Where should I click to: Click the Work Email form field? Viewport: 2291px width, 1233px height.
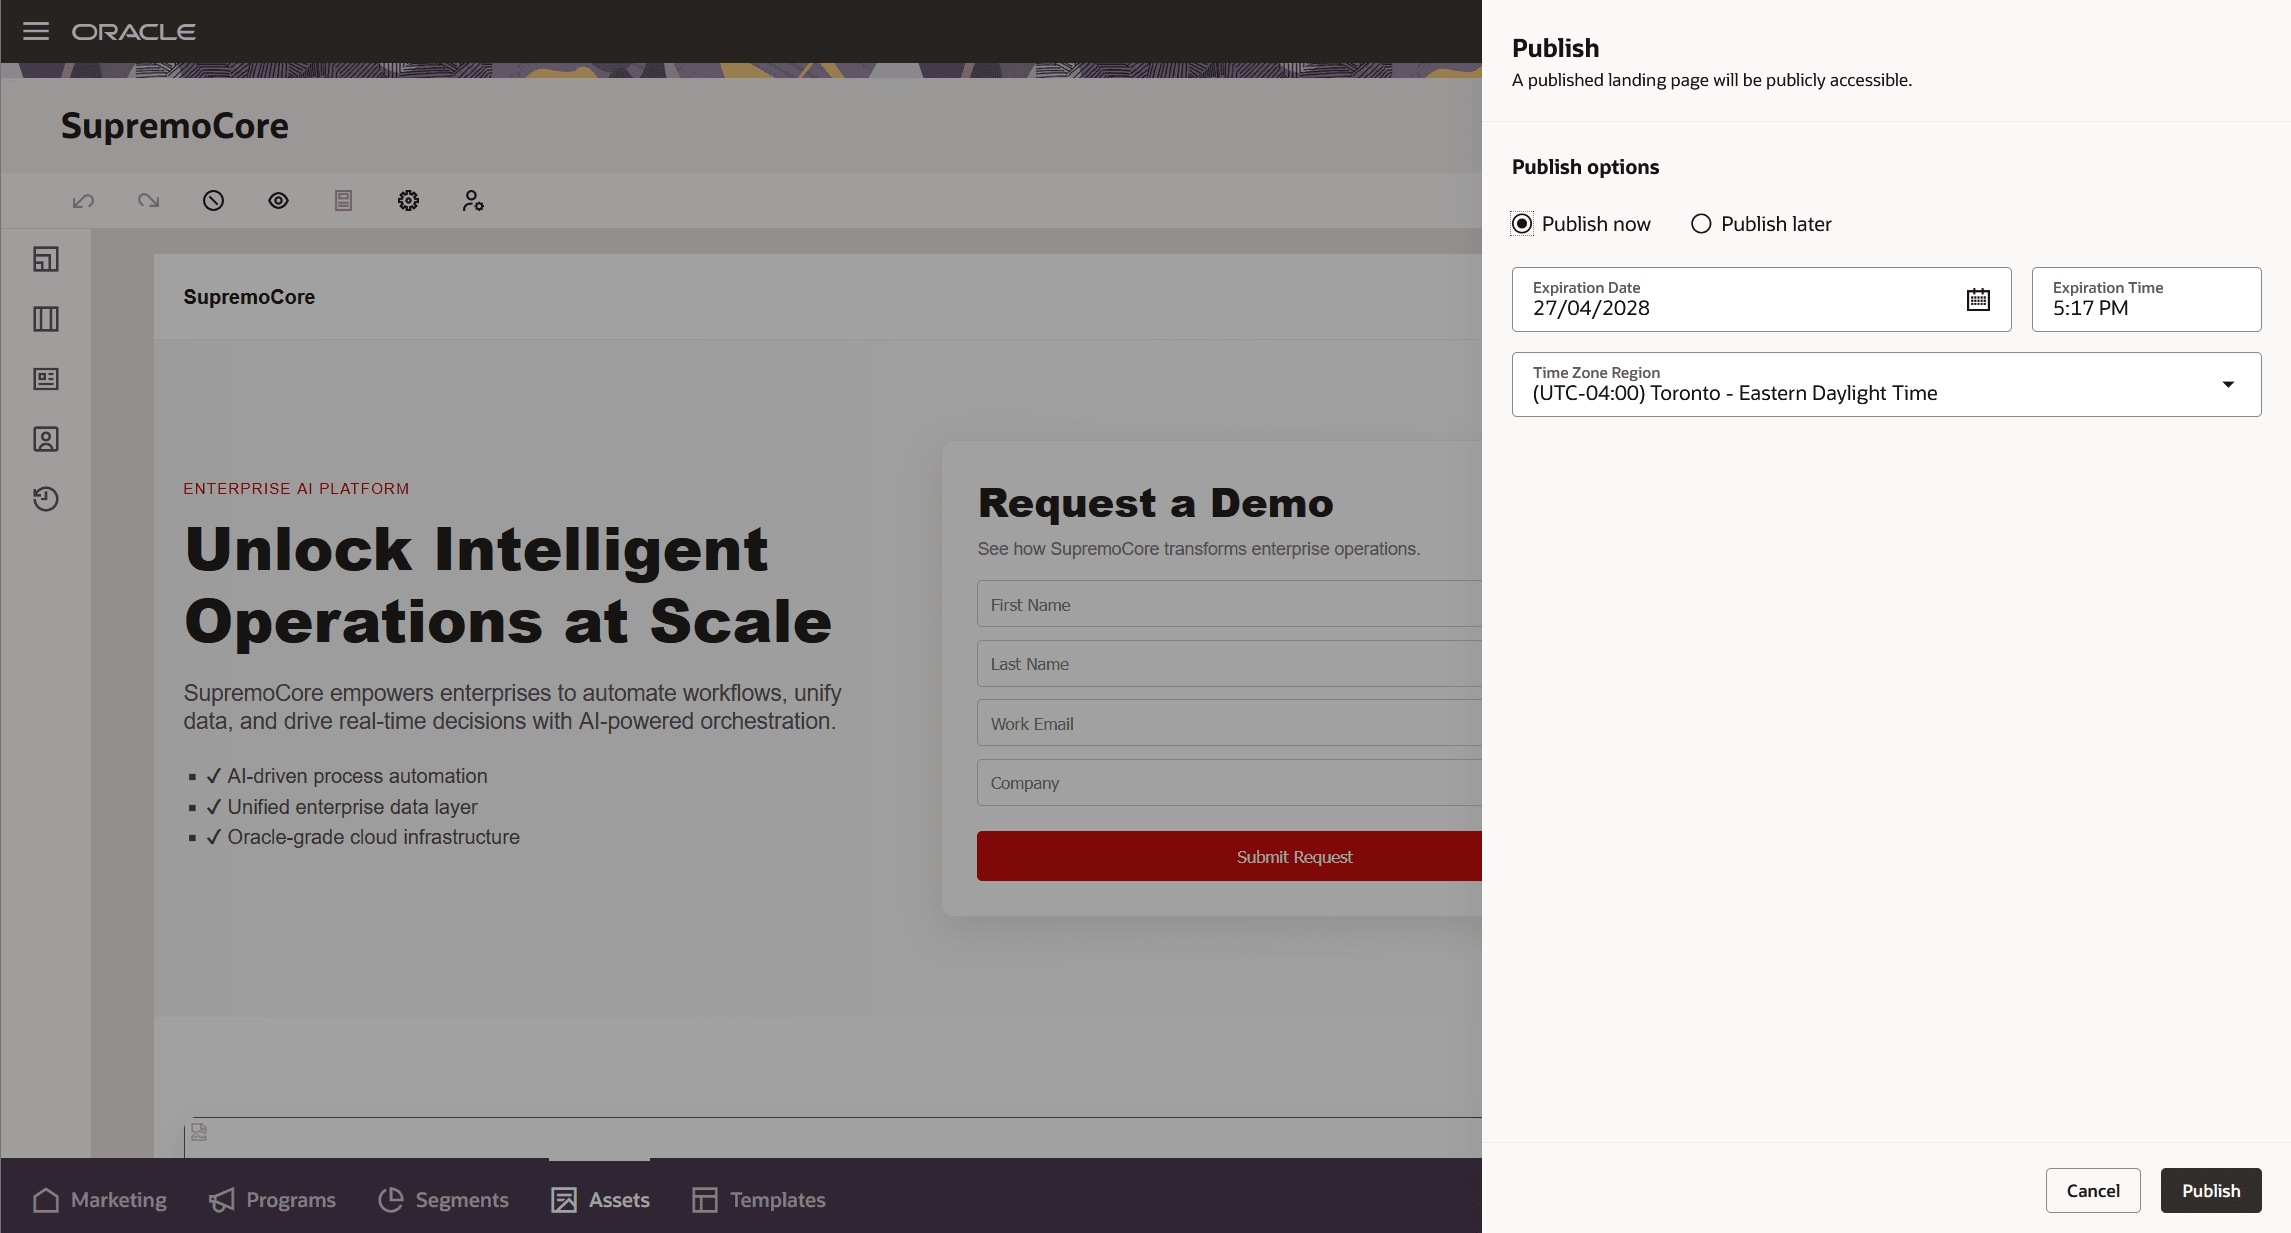pos(1230,723)
